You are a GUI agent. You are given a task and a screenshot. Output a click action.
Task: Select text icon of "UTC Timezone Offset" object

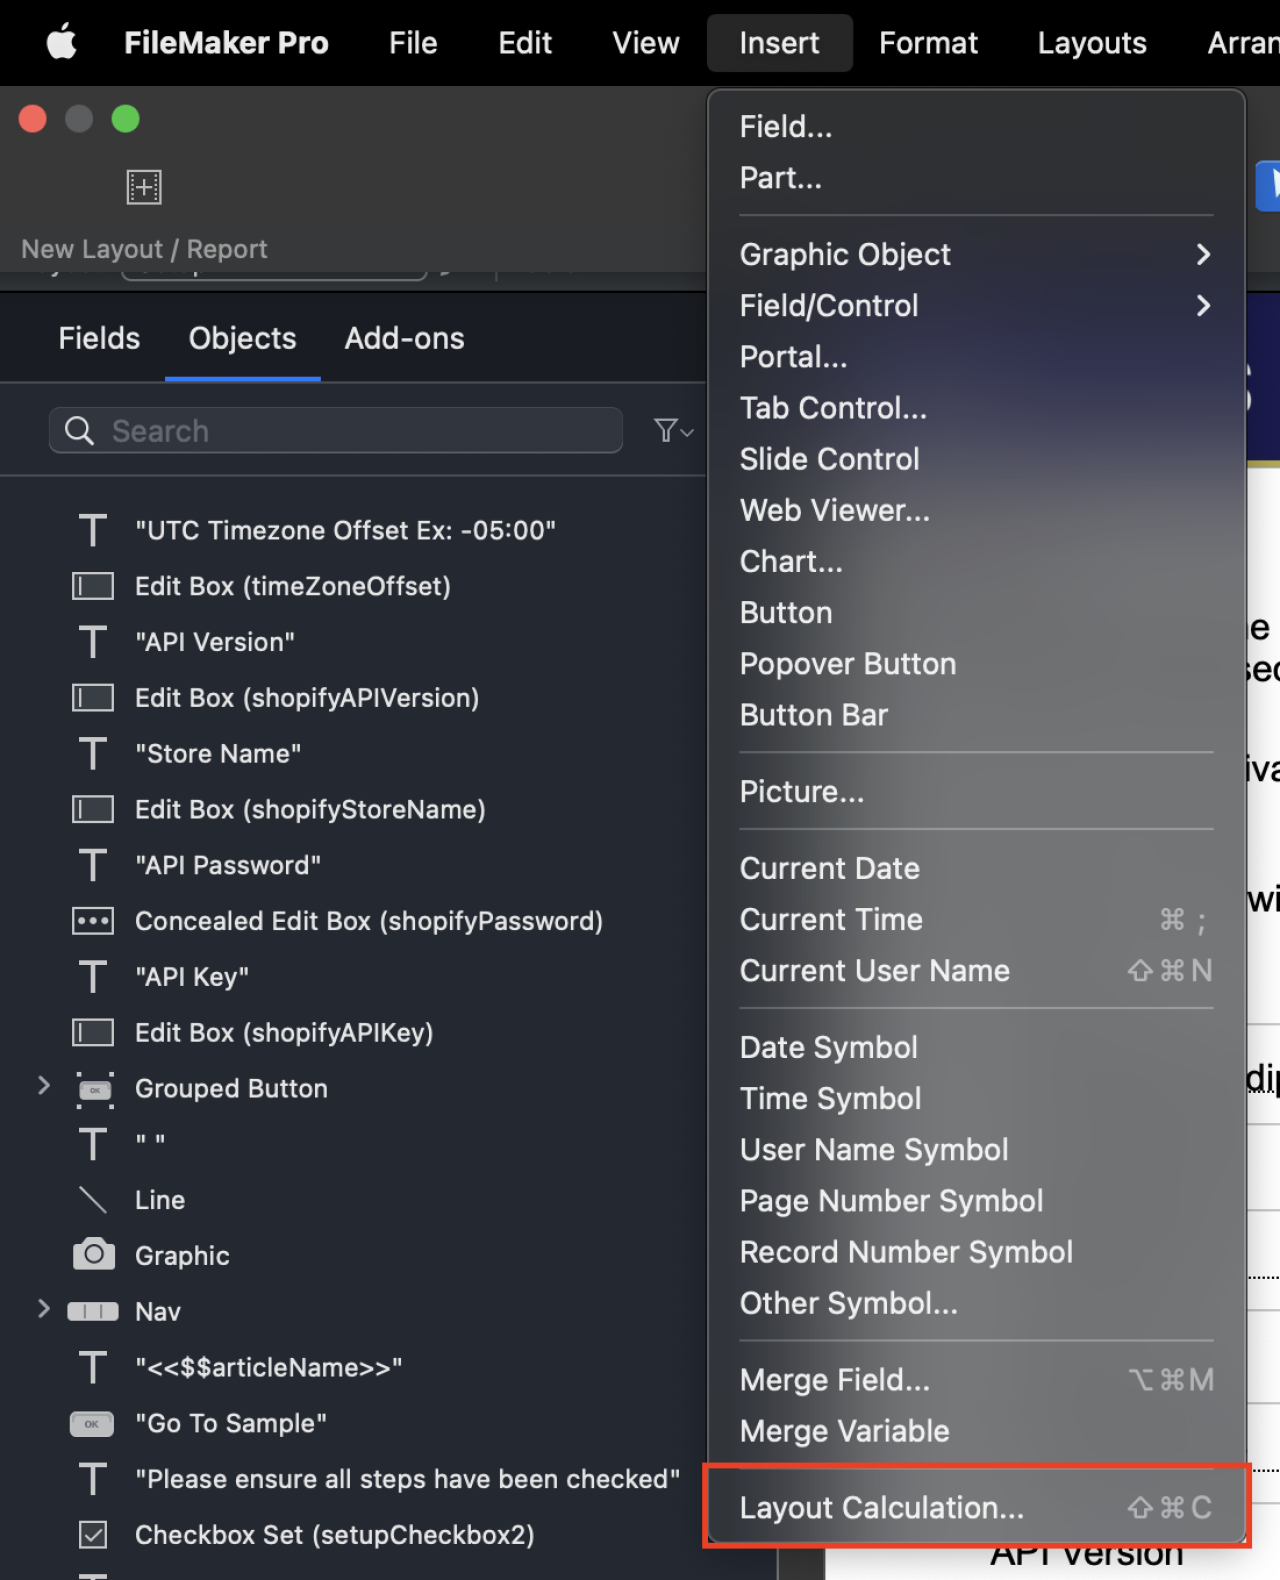point(93,530)
